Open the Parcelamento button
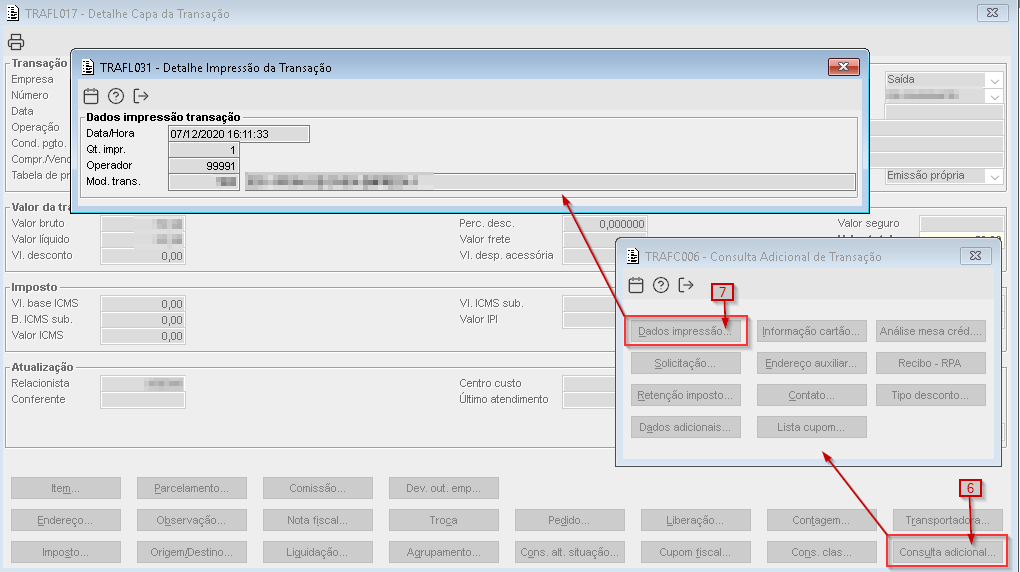Screen dimensions: 1020x572 192,488
